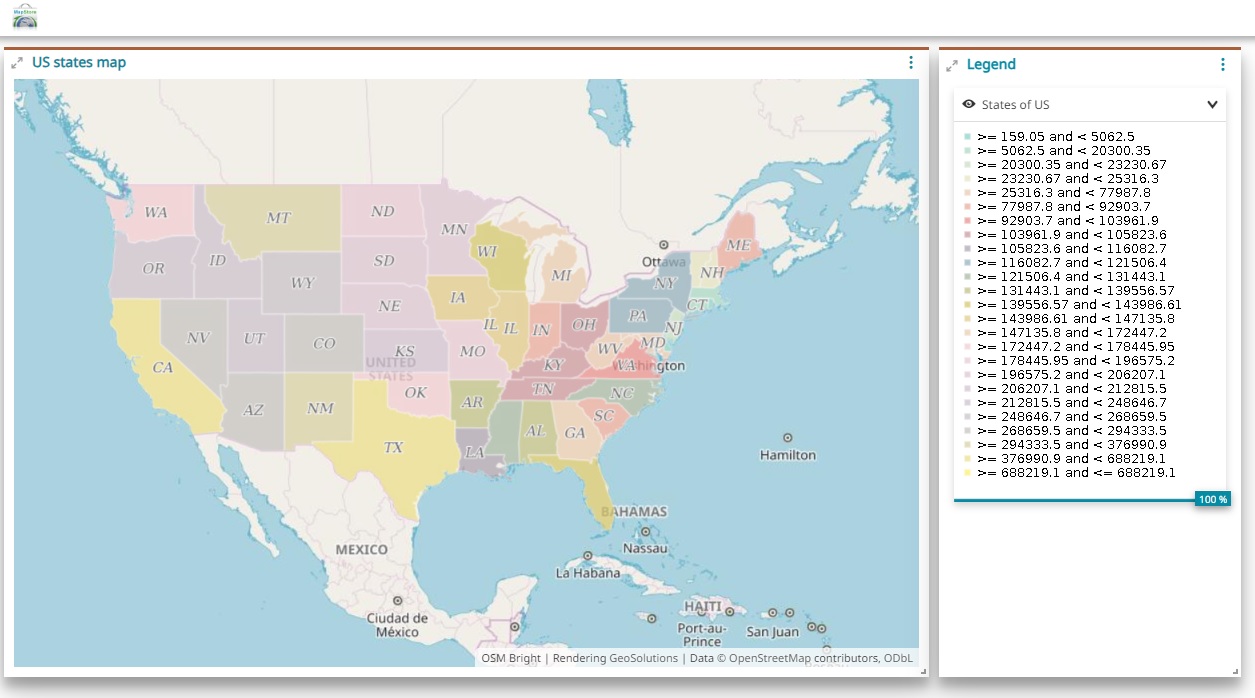Click the first legend swatch for 159.05 range

pyautogui.click(x=967, y=137)
